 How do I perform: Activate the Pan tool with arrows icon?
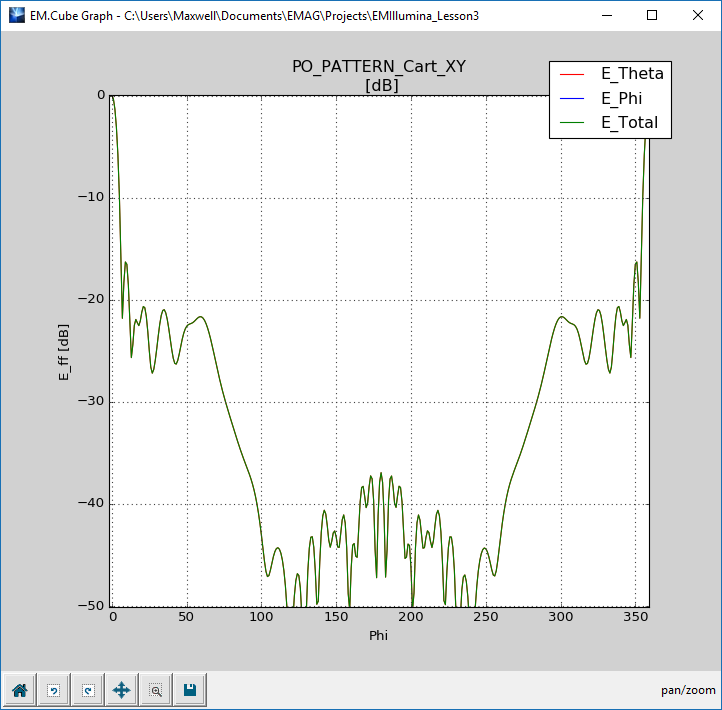121,689
